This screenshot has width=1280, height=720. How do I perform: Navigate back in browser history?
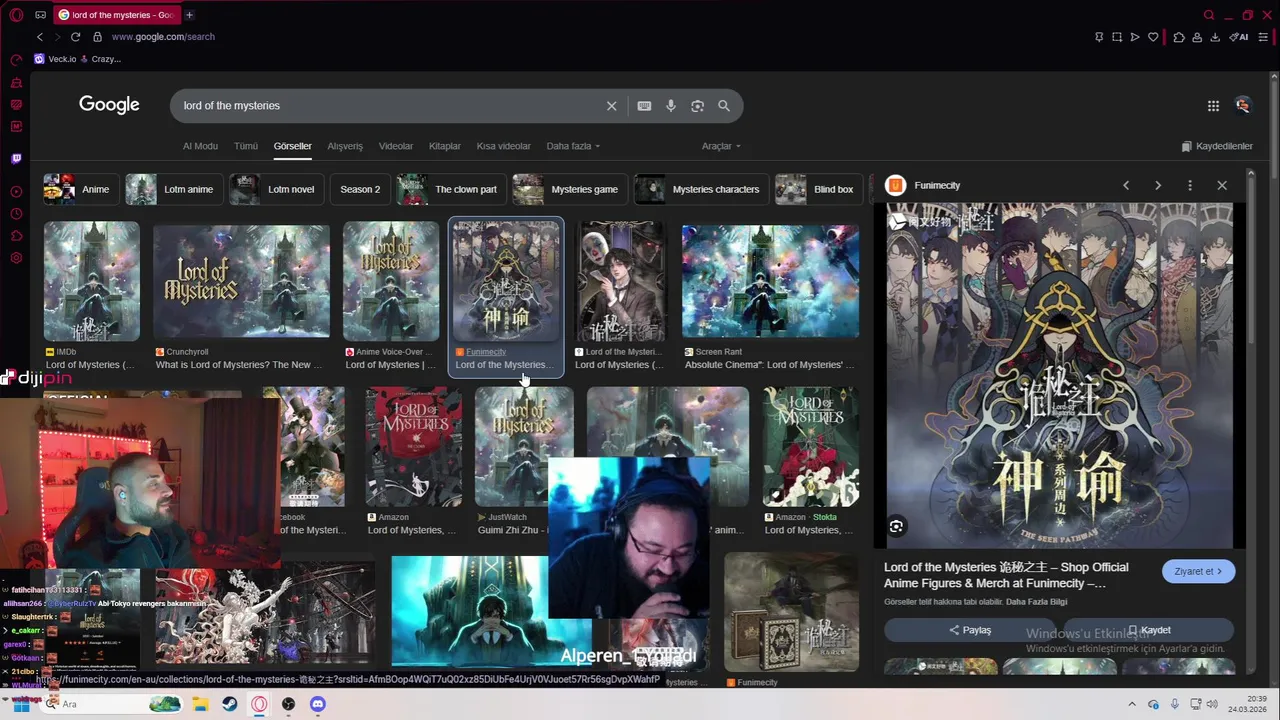coord(40,37)
